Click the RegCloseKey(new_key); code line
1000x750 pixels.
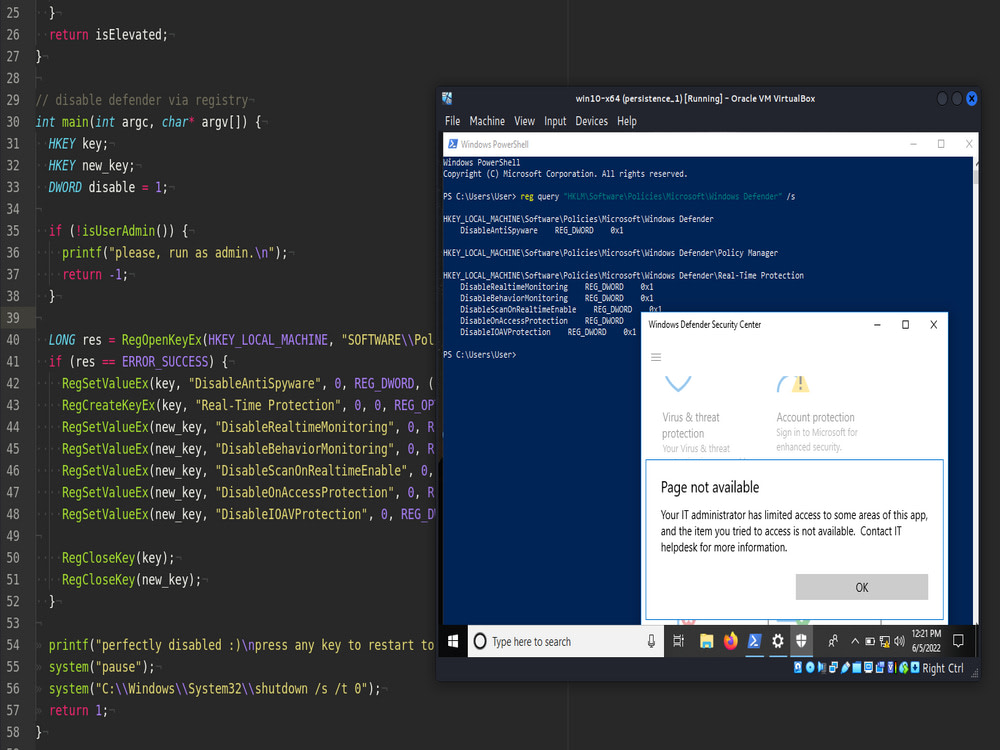pos(131,580)
